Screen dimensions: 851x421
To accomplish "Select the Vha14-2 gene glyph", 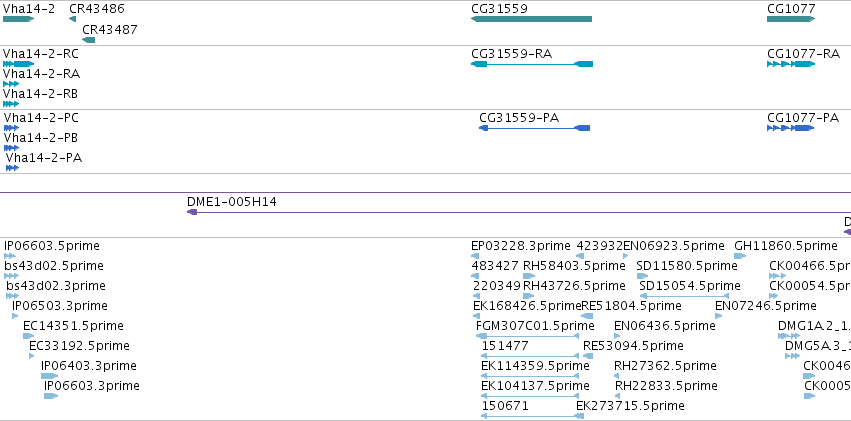I will coord(18,19).
